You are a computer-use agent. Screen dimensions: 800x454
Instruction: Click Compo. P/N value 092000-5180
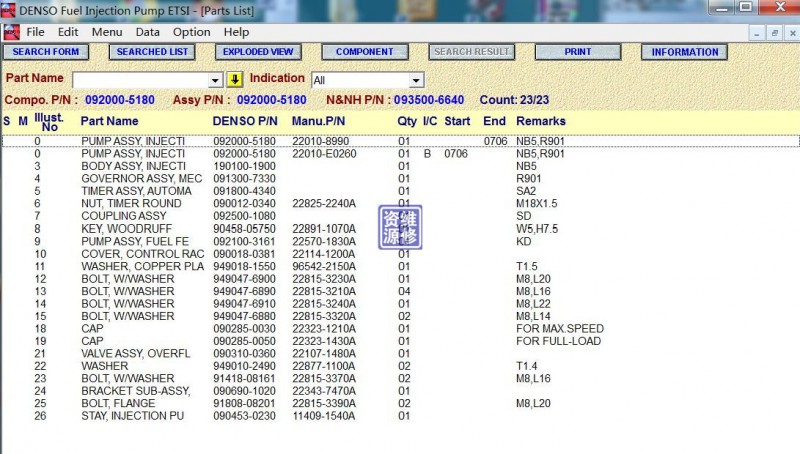point(120,100)
